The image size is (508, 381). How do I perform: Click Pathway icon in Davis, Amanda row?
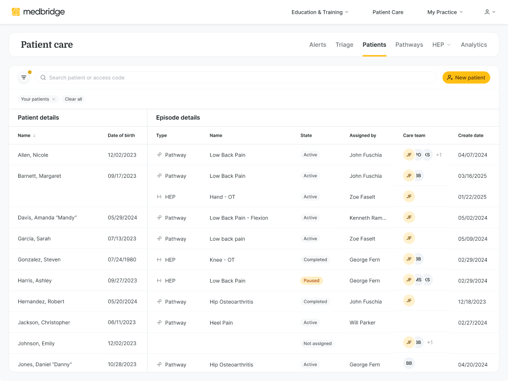[159, 218]
